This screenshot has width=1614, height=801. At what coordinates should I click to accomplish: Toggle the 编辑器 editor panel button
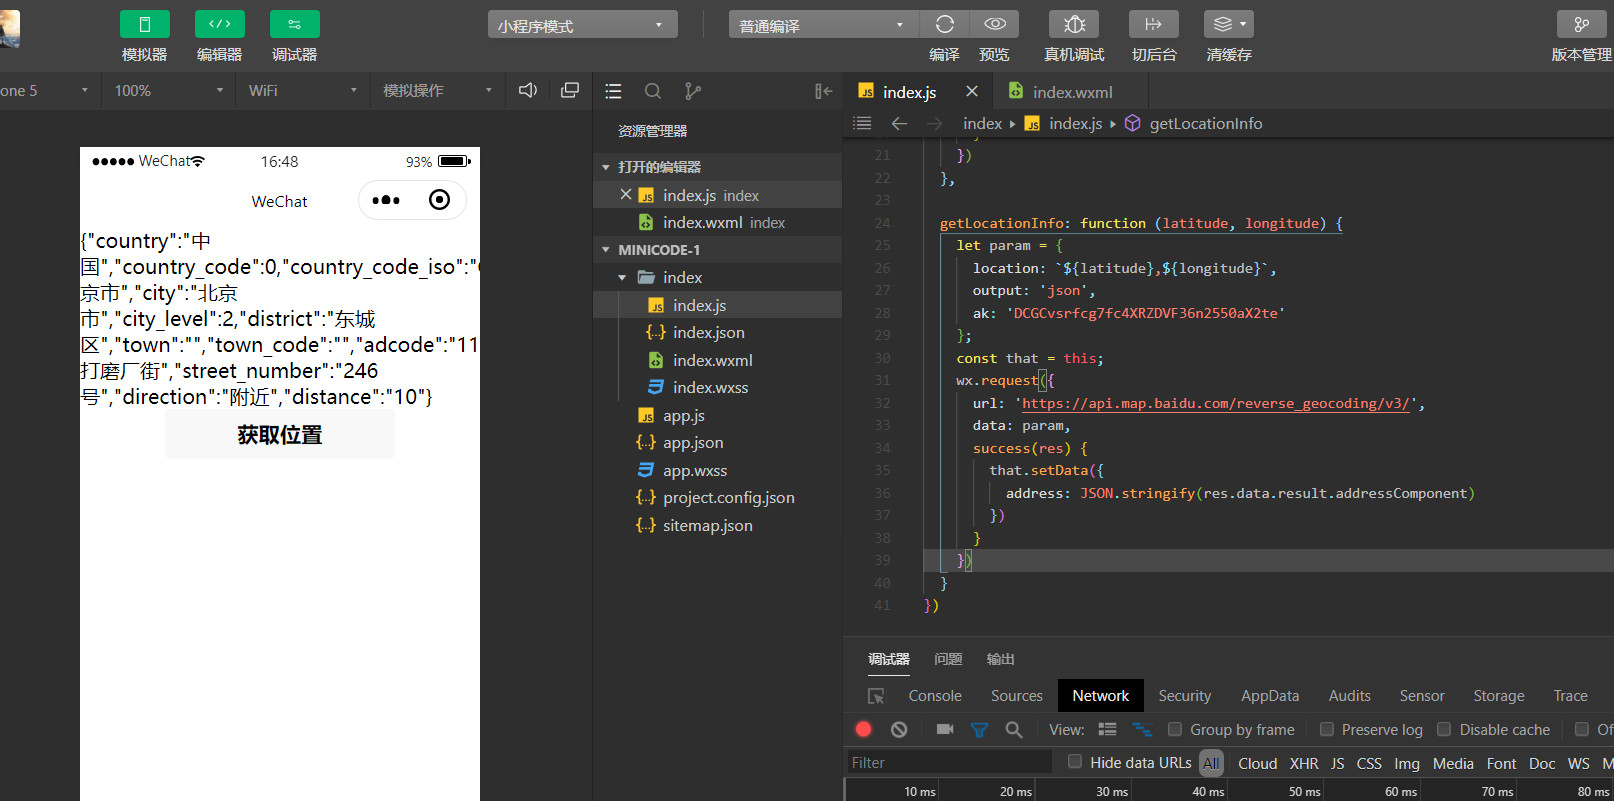[220, 24]
